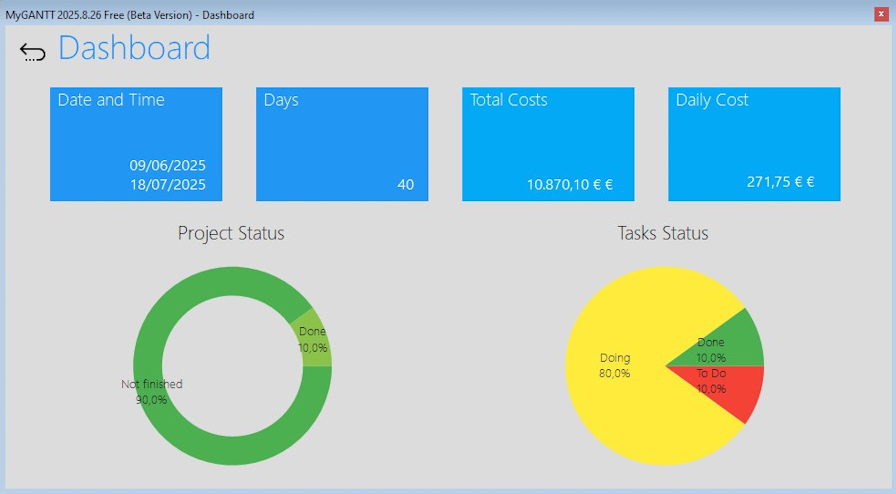
Task: Click the 40 days value
Action: pos(406,185)
